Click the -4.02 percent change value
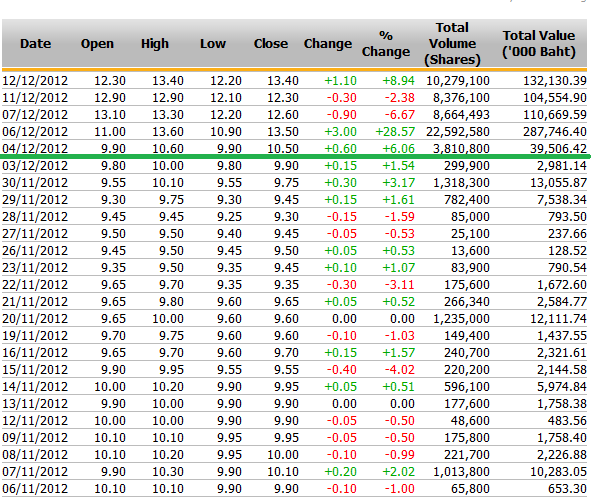 click(400, 370)
